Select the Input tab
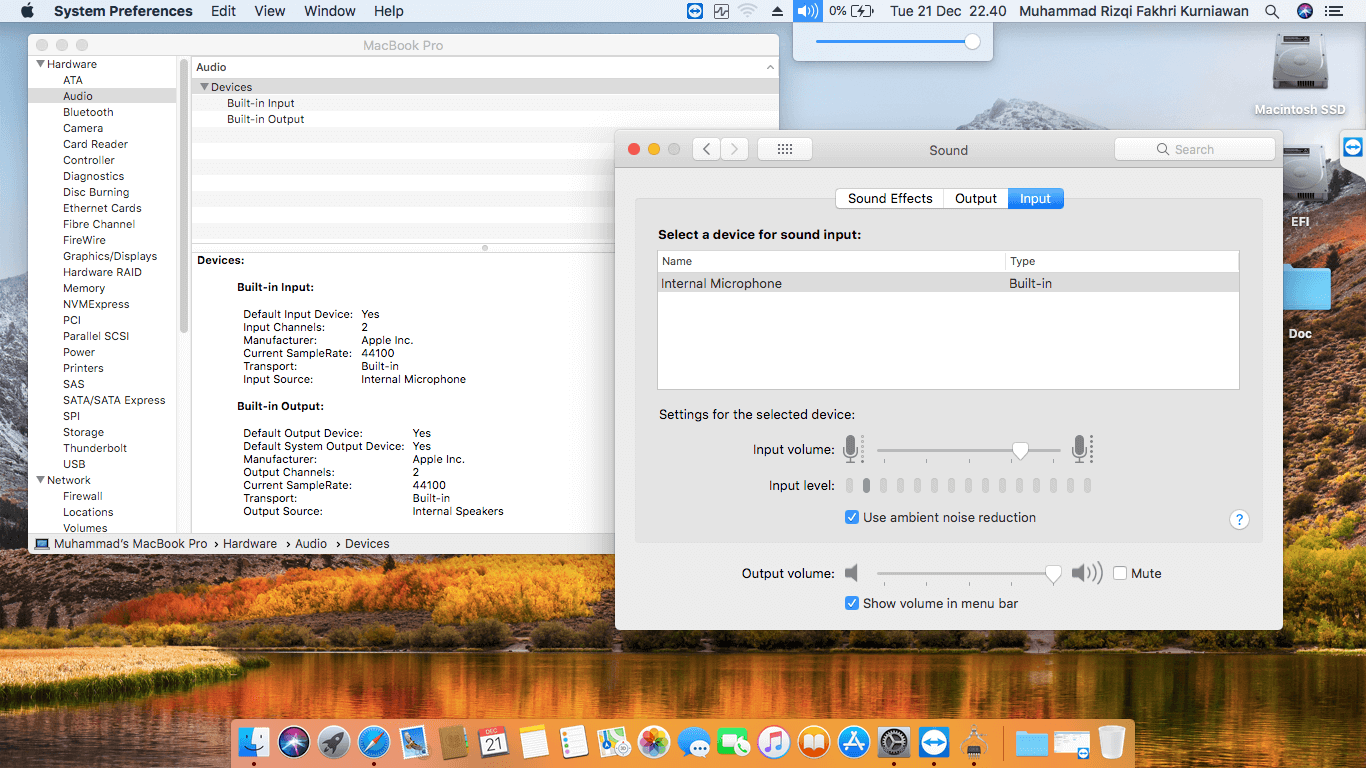This screenshot has height=768, width=1366. [x=1035, y=198]
